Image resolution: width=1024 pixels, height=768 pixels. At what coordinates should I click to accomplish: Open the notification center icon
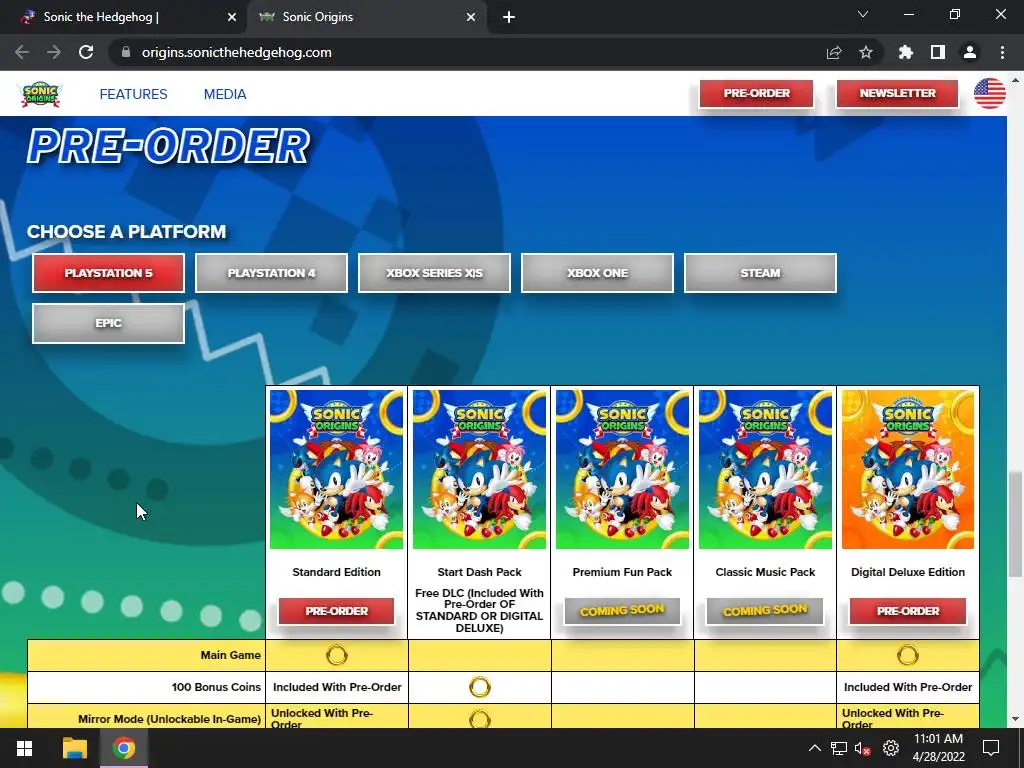point(991,748)
